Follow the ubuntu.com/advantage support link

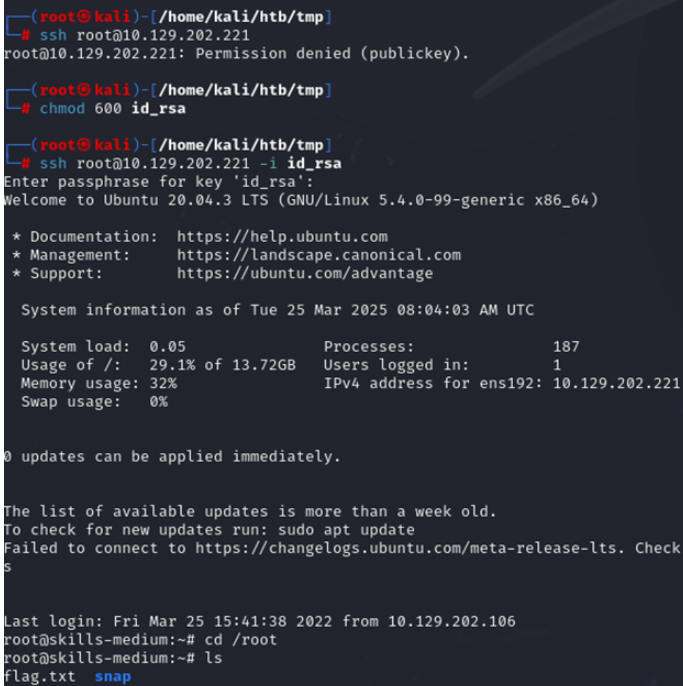pos(305,273)
